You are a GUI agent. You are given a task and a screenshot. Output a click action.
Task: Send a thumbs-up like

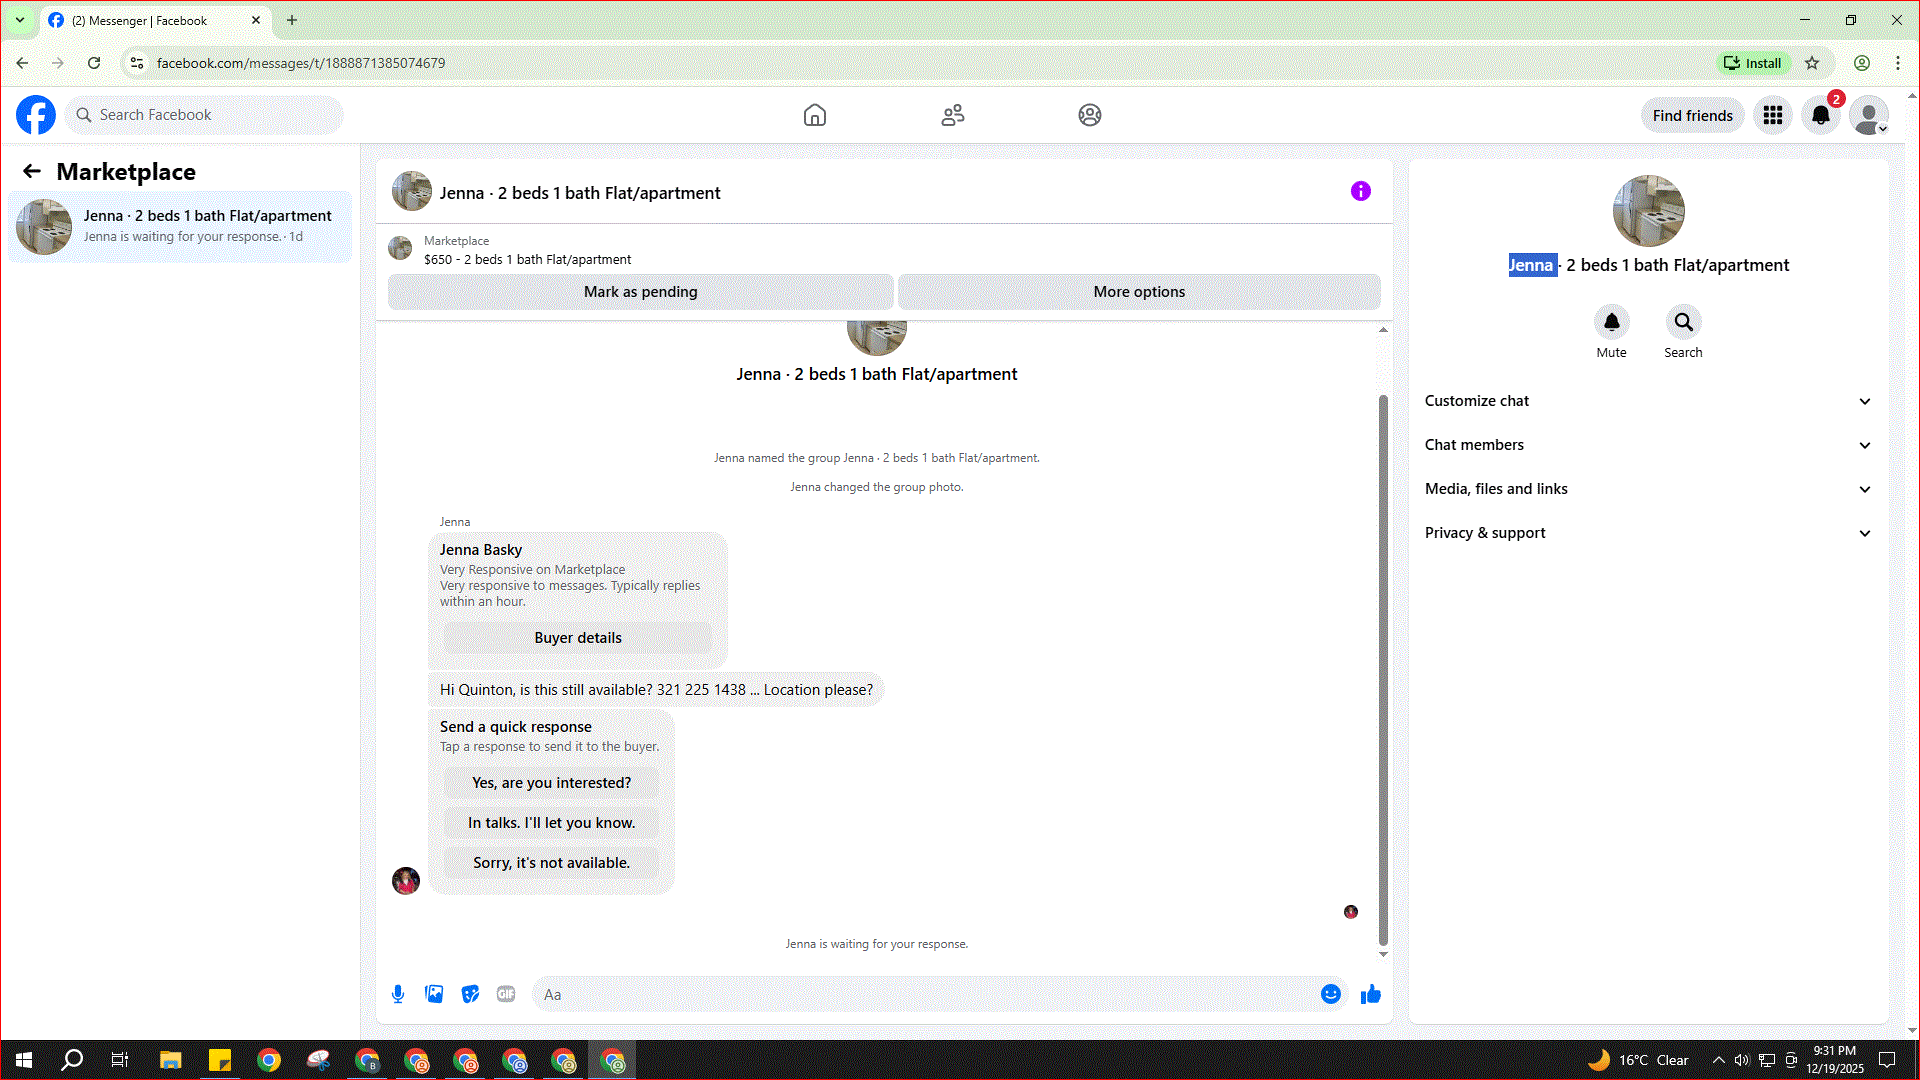[x=1370, y=994]
